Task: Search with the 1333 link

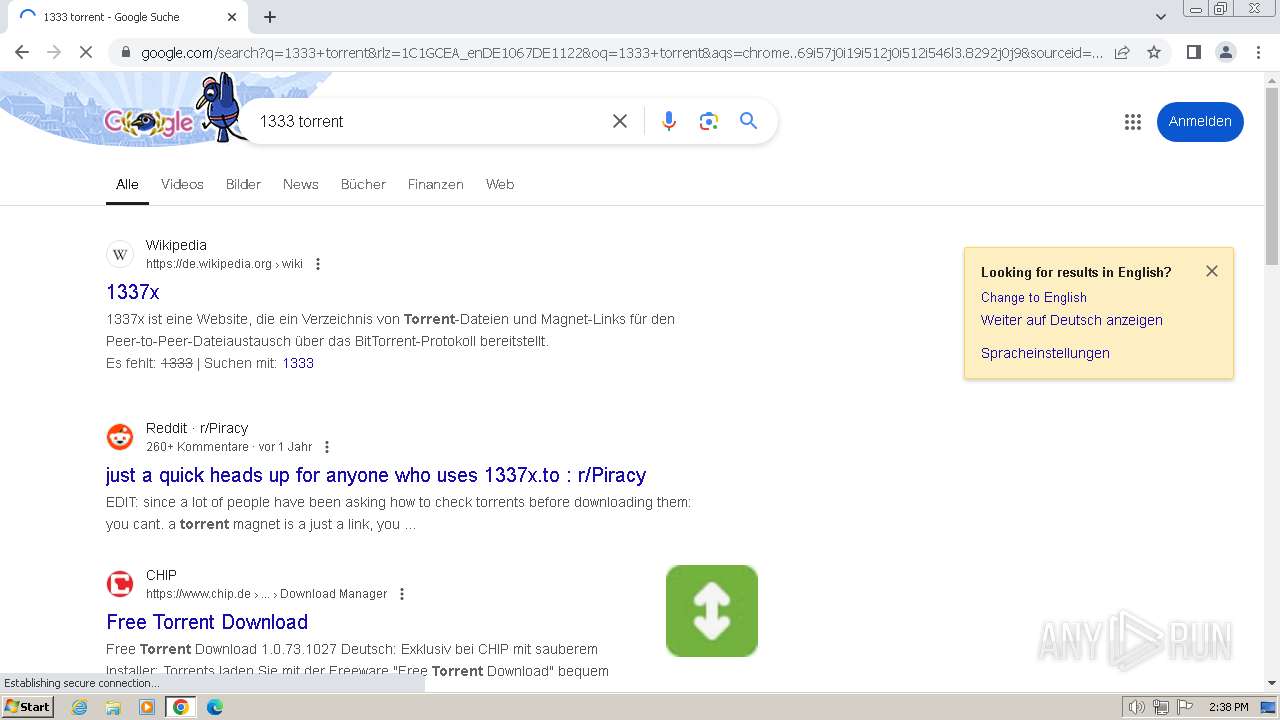Action: (298, 363)
